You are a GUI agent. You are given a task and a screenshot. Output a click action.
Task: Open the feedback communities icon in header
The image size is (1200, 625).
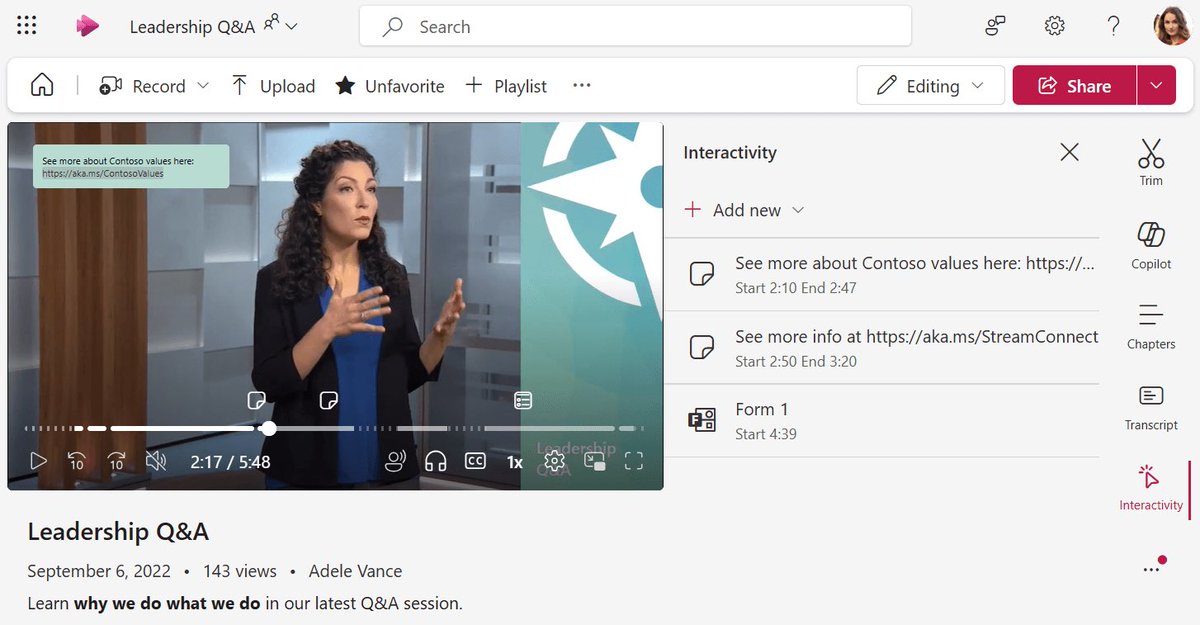click(x=995, y=27)
